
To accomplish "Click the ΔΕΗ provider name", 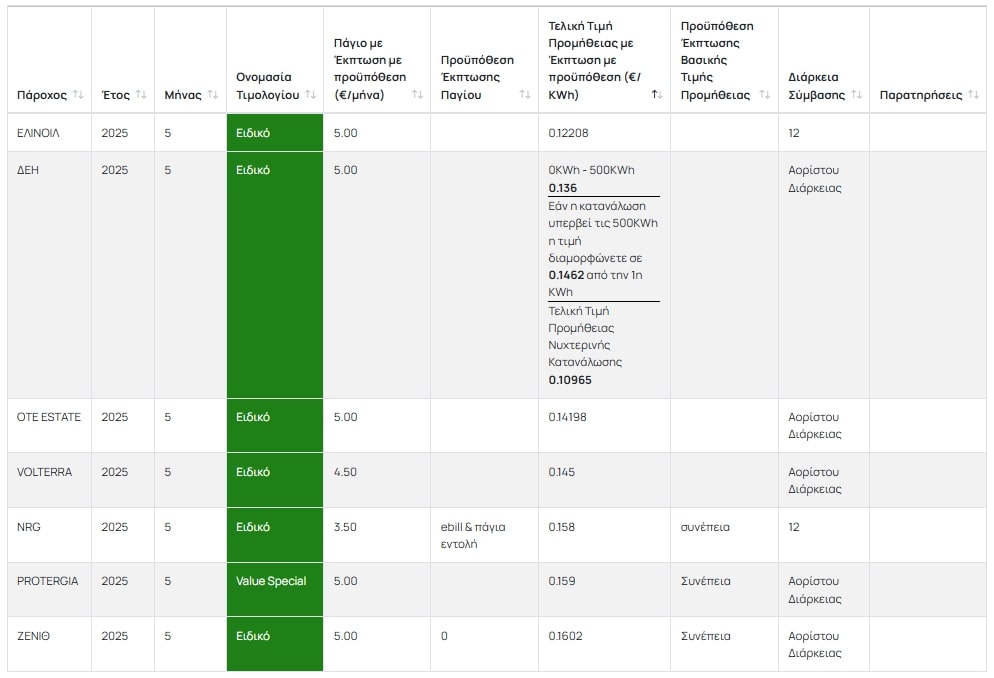I will pos(27,170).
